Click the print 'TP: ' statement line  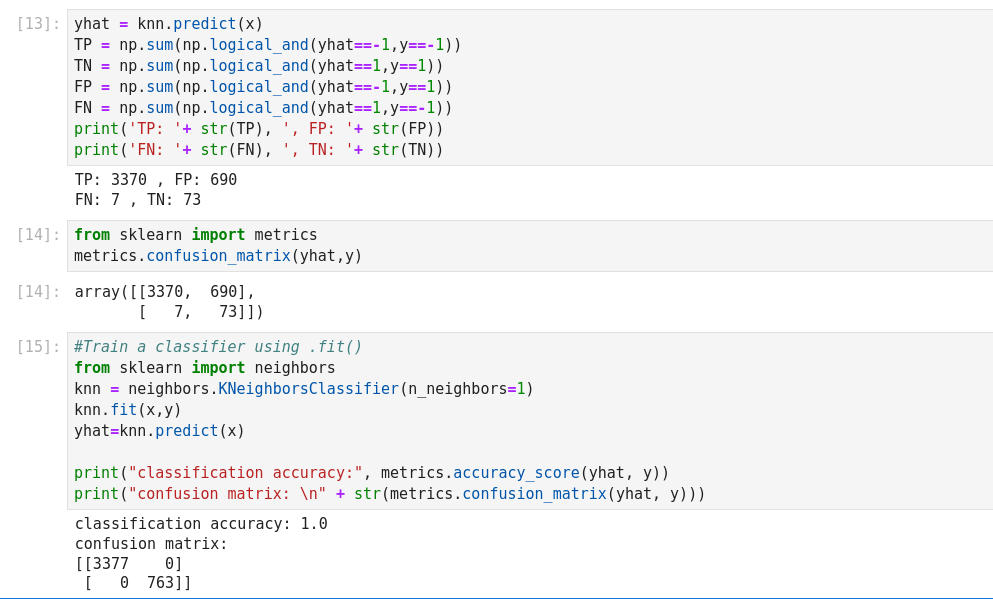click(258, 129)
